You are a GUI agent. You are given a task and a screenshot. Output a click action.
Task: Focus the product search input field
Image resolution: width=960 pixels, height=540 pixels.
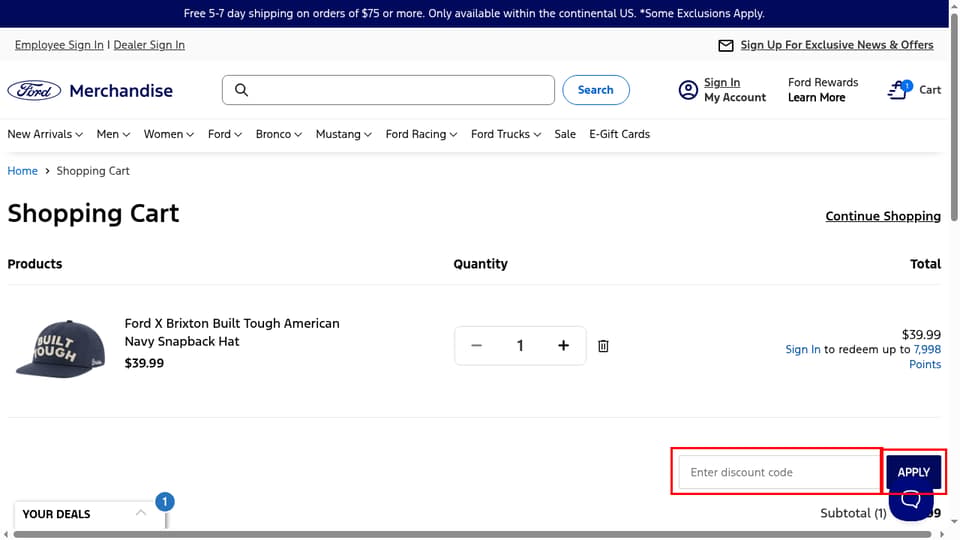(388, 90)
